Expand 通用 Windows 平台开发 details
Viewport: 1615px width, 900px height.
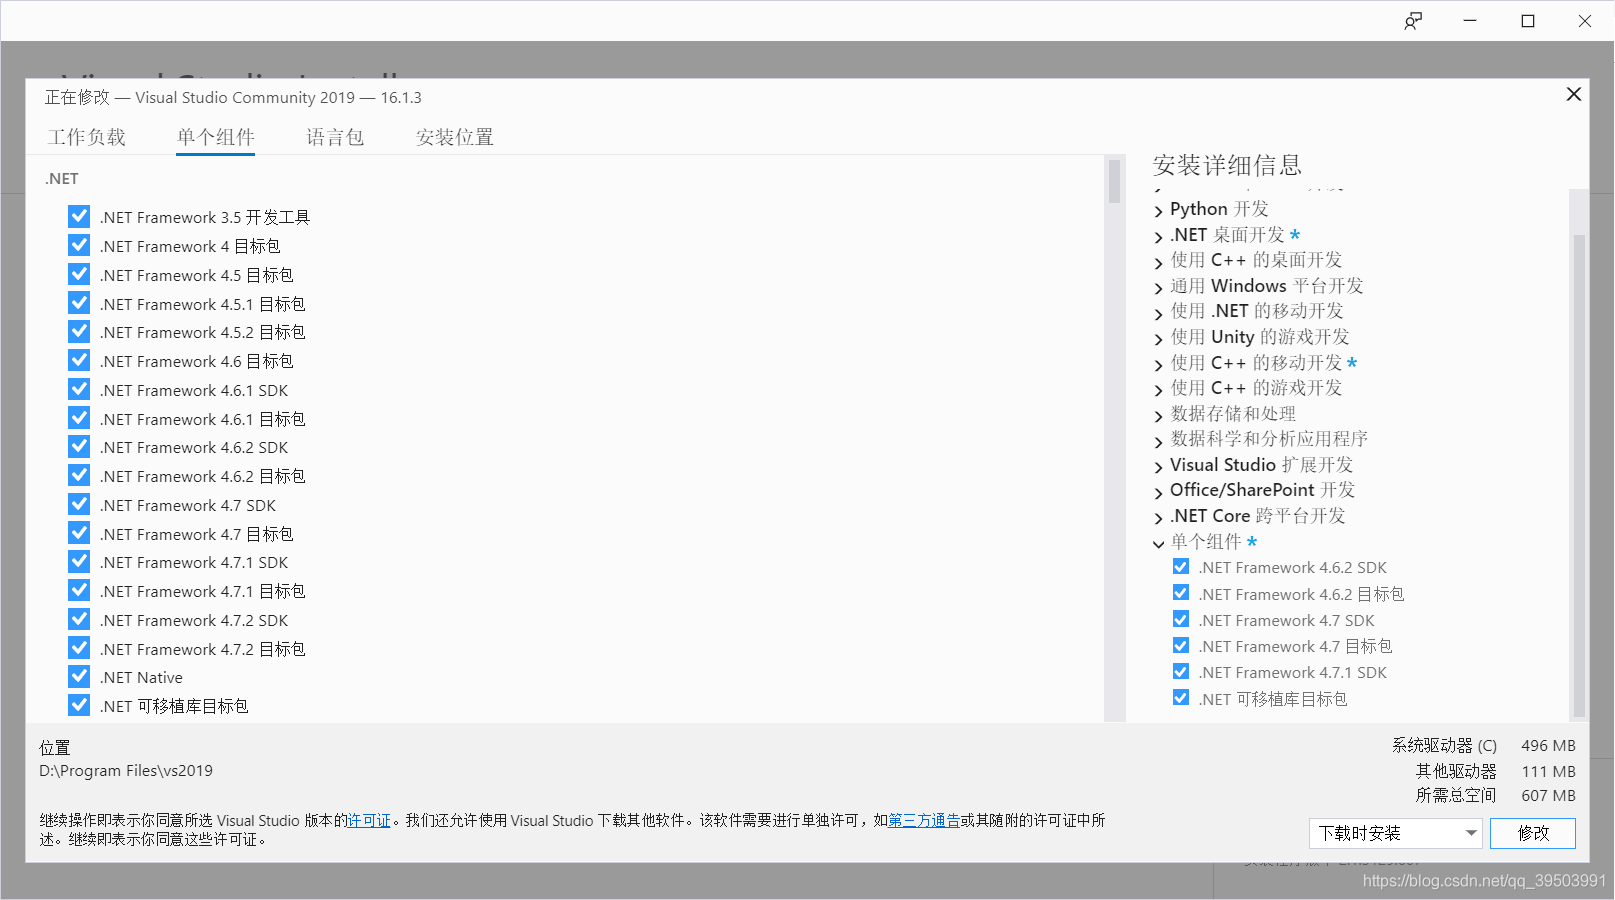[x=1159, y=288]
